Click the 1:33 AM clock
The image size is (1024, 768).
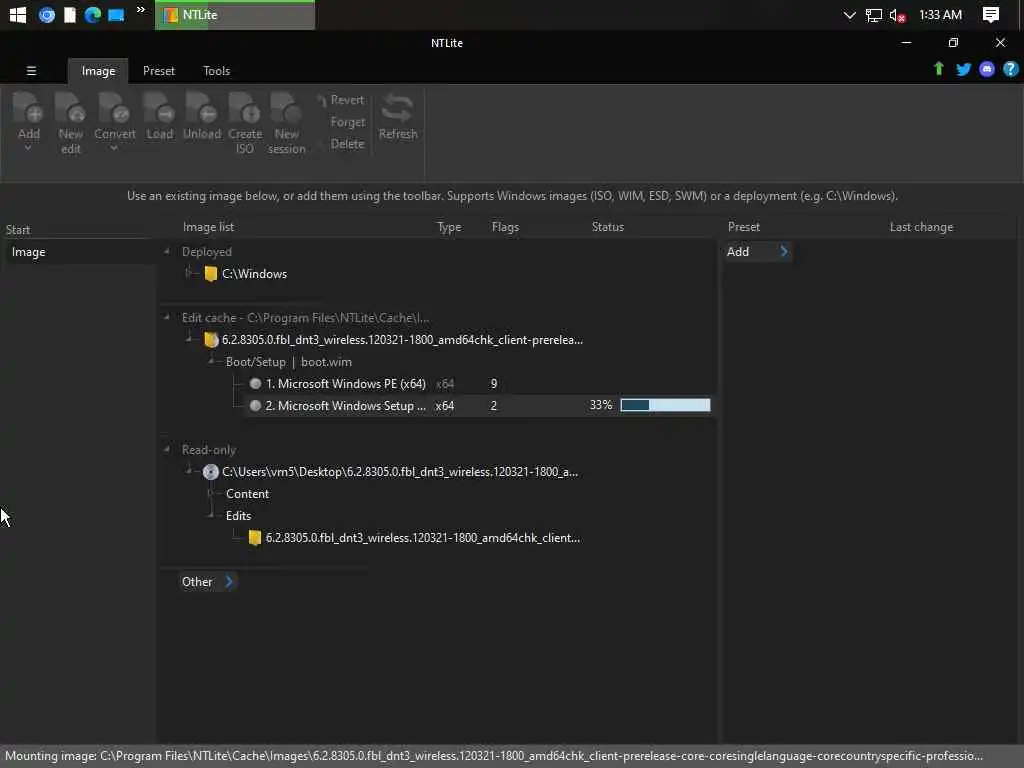pyautogui.click(x=940, y=14)
